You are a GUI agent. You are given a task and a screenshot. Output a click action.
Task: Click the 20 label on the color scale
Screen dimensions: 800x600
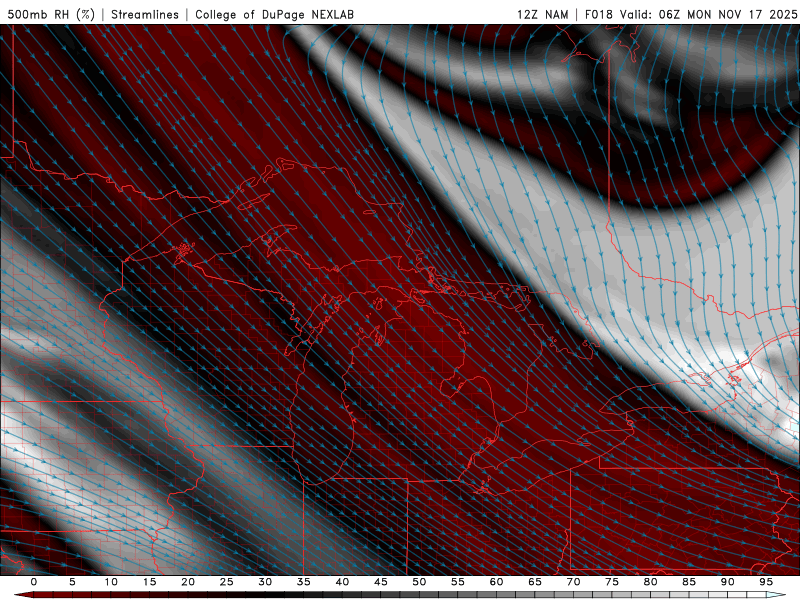click(x=188, y=582)
